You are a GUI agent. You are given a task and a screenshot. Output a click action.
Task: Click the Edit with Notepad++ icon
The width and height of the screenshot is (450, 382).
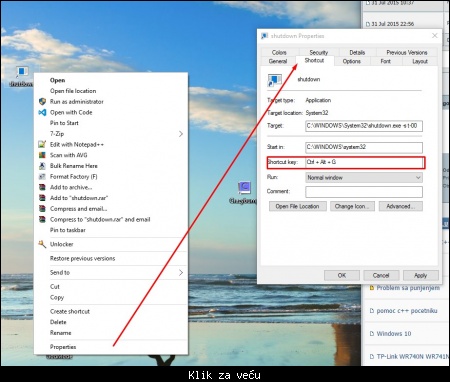pos(42,144)
